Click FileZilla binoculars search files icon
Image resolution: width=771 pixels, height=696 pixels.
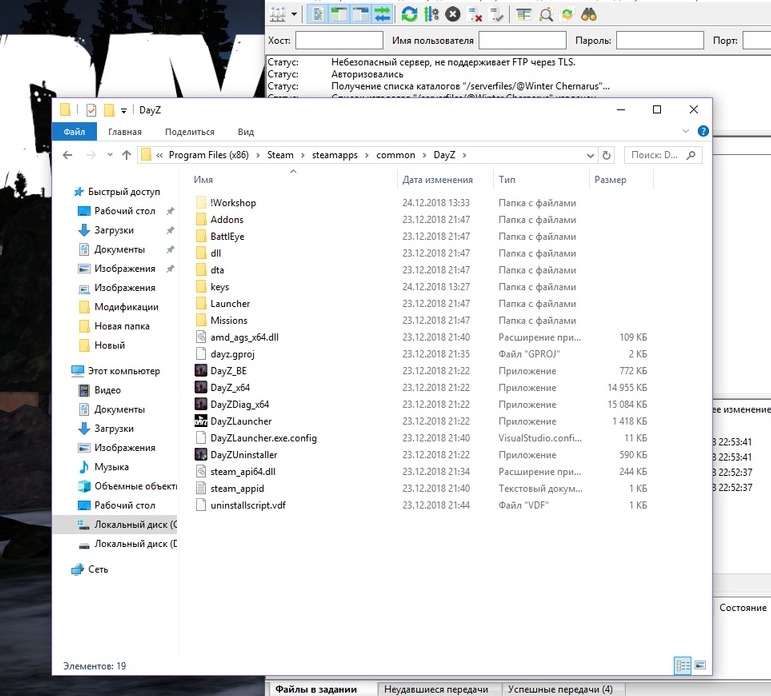point(589,14)
